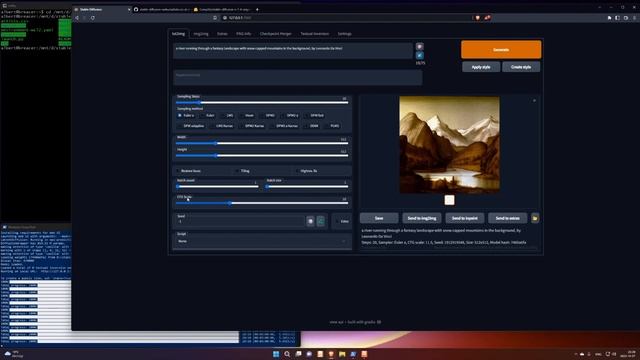Select the Euler sampling method
Viewport: 640px width, 360px height.
click(x=207, y=116)
